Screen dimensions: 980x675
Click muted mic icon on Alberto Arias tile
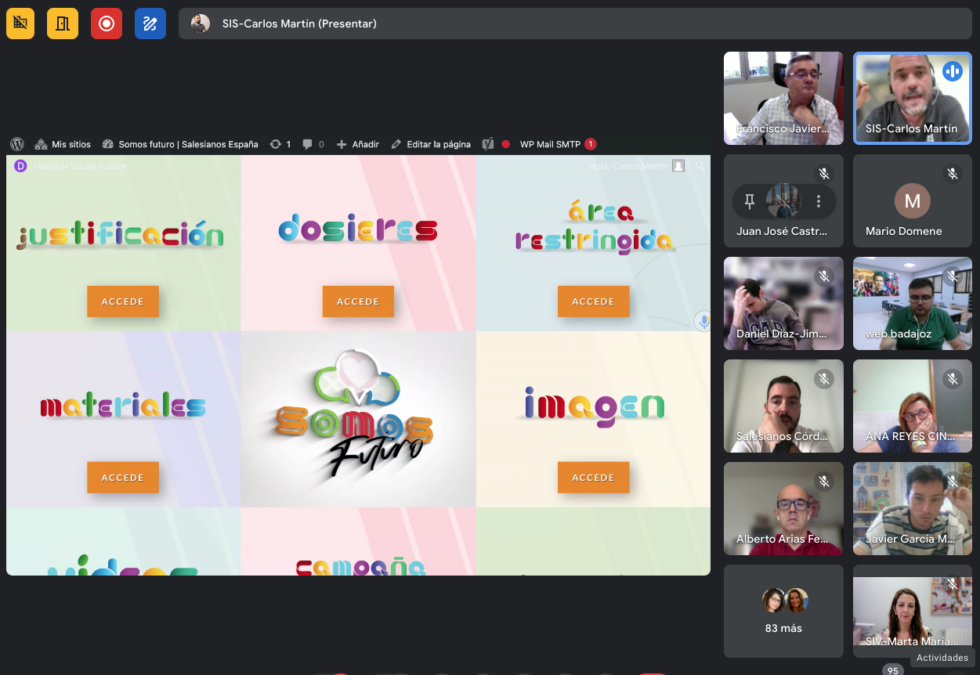[823, 482]
